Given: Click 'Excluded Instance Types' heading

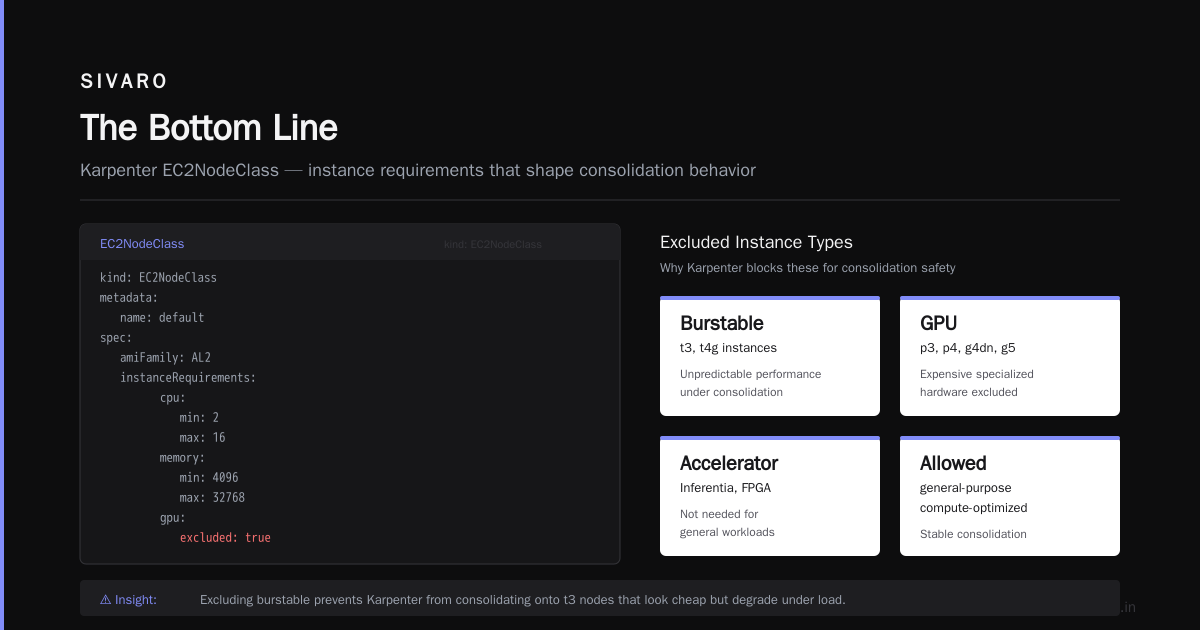Looking at the screenshot, I should click(756, 242).
